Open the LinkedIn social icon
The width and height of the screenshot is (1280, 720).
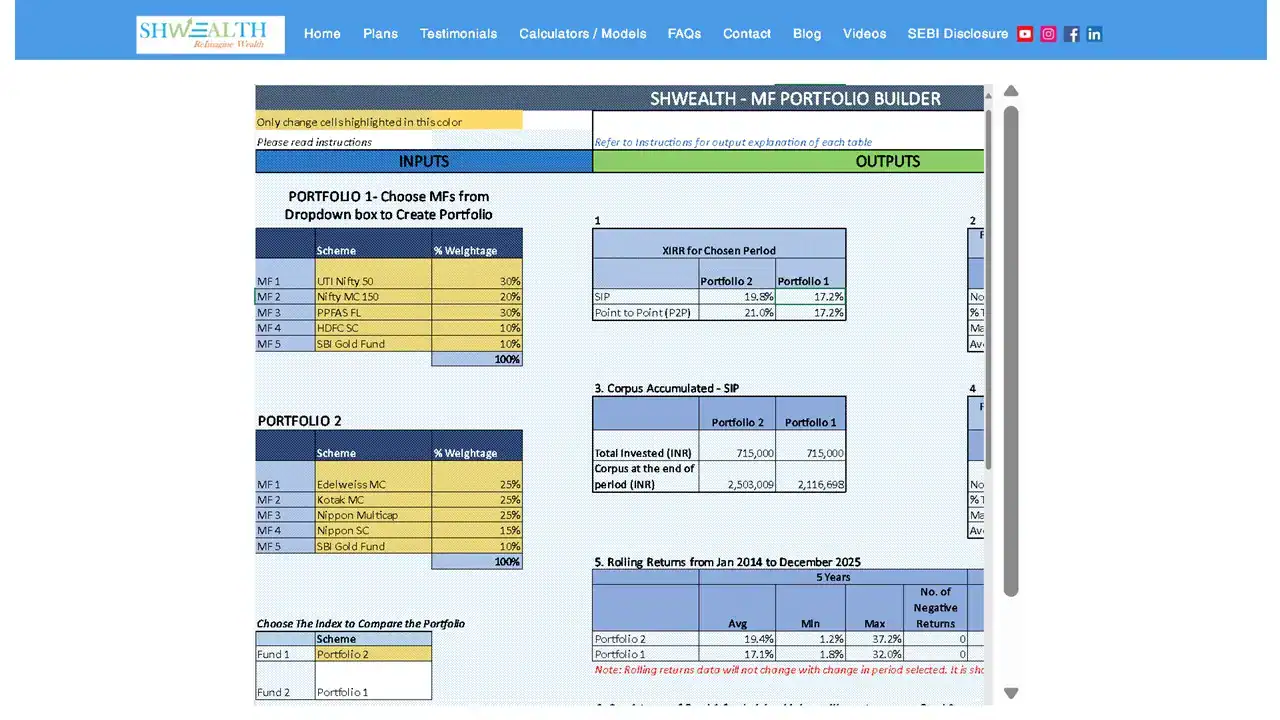click(x=1095, y=34)
